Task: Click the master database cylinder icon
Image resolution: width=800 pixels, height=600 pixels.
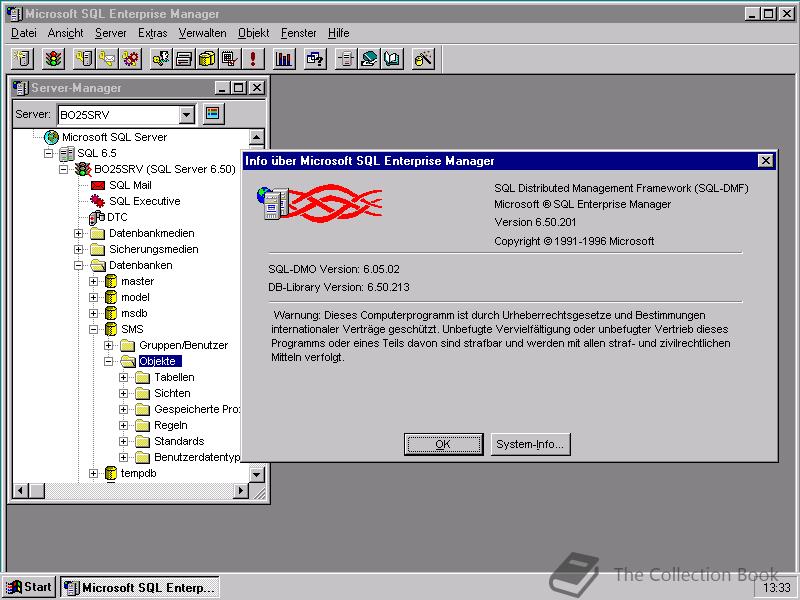Action: click(111, 281)
